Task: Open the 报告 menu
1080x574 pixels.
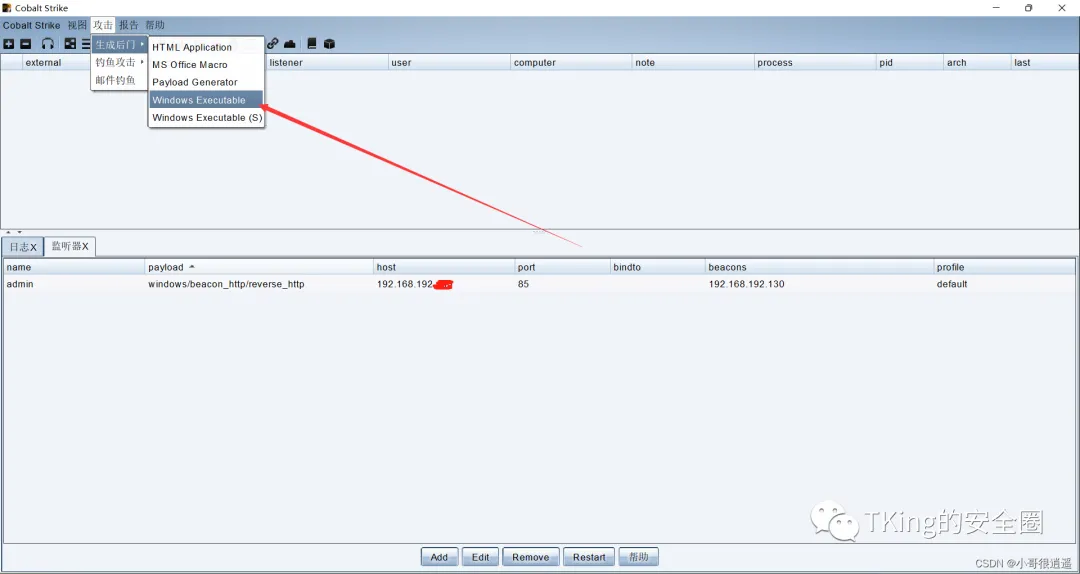Action: click(x=129, y=25)
